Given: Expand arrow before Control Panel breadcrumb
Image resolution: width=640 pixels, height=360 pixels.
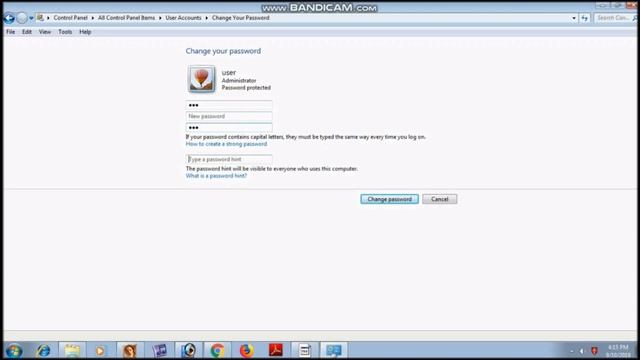Looking at the screenshot, I should click(48, 18).
